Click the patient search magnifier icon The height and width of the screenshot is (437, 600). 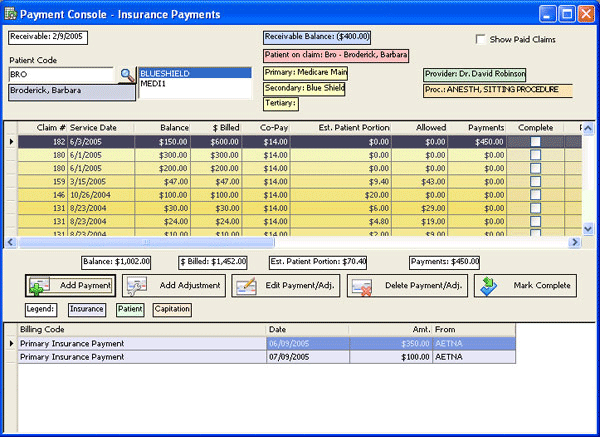[126, 75]
